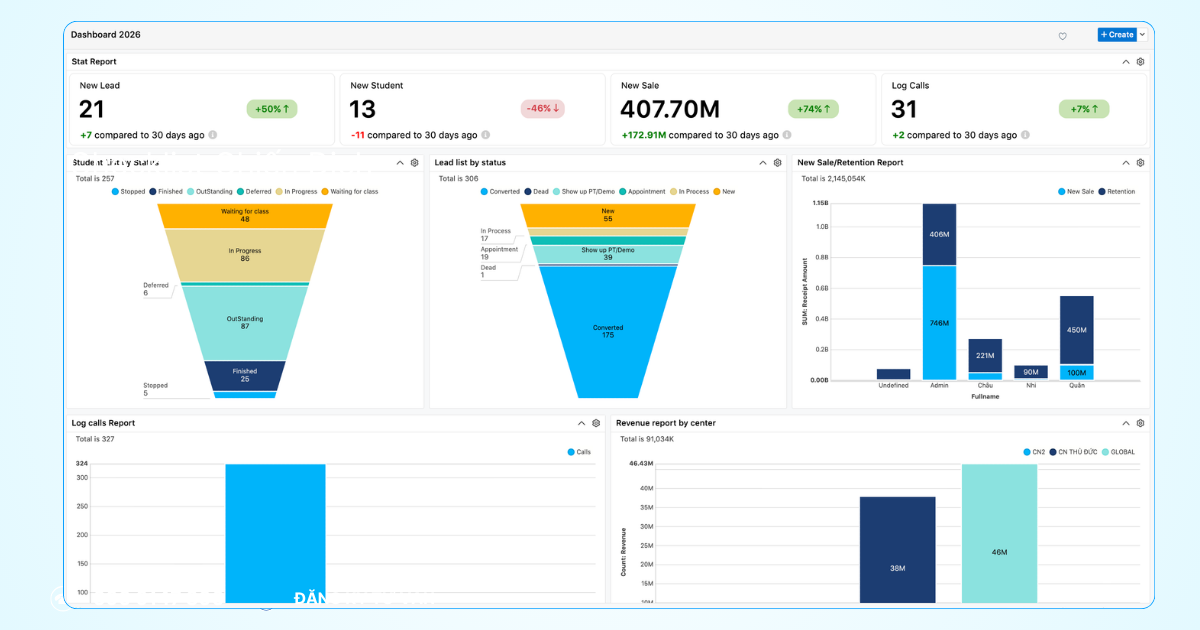The height and width of the screenshot is (630, 1200).
Task: Toggle the New legend item in Lead list
Action: [x=724, y=191]
